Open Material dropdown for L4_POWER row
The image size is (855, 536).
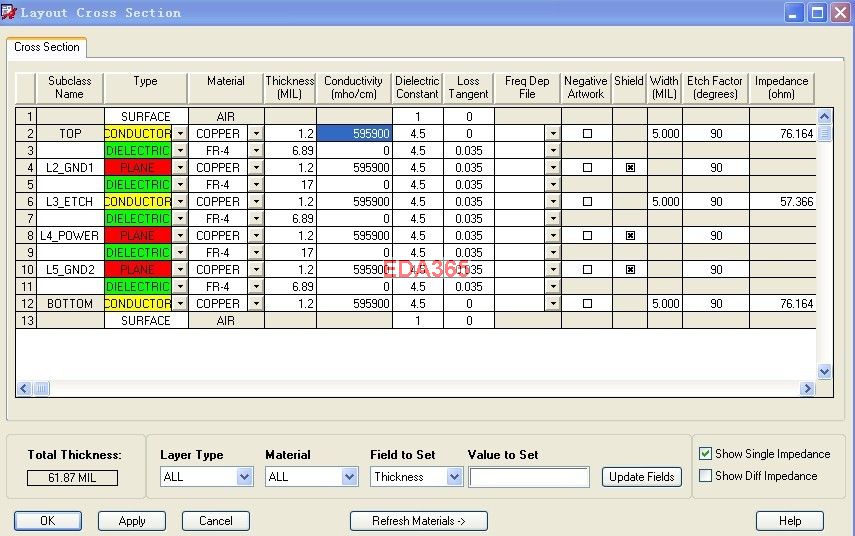pos(256,236)
